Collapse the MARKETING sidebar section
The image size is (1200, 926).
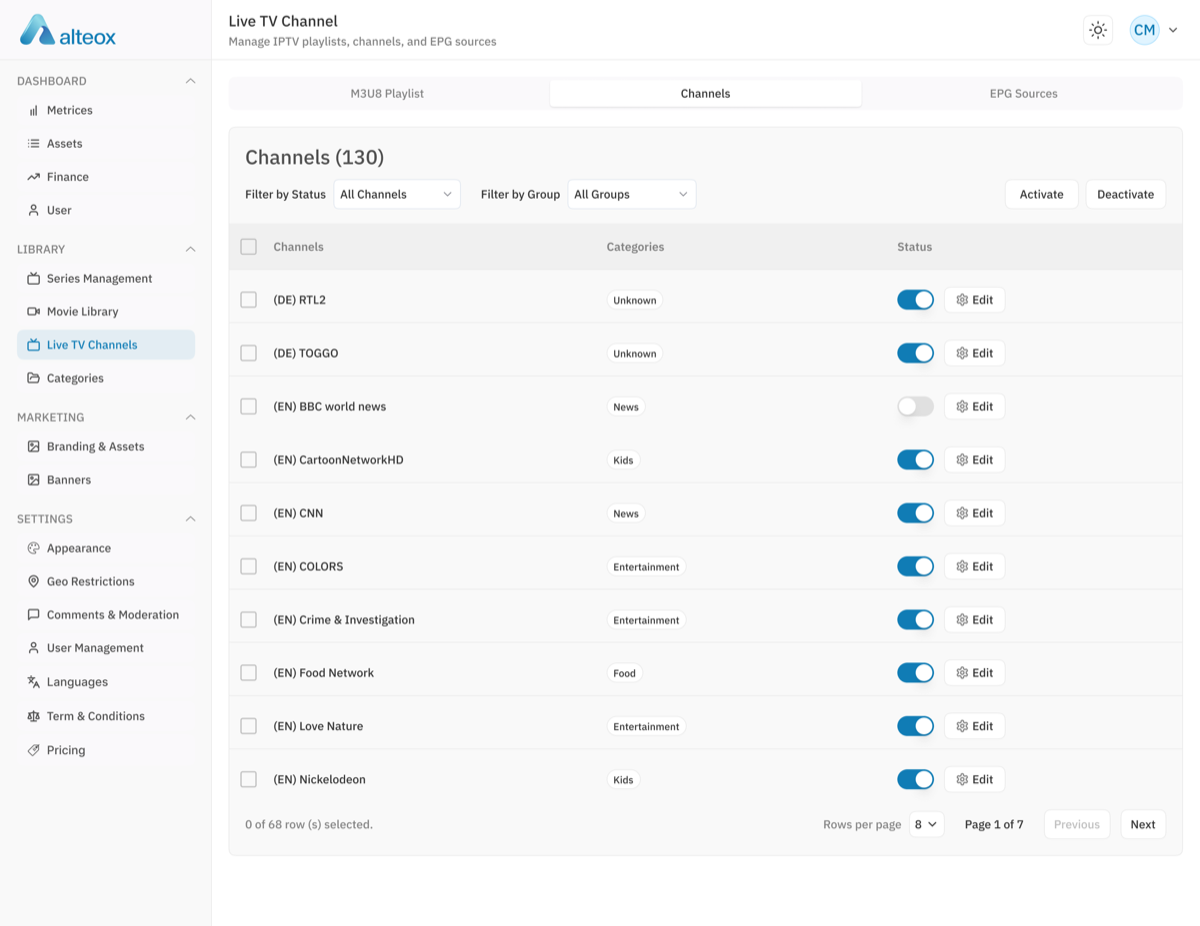pyautogui.click(x=190, y=417)
